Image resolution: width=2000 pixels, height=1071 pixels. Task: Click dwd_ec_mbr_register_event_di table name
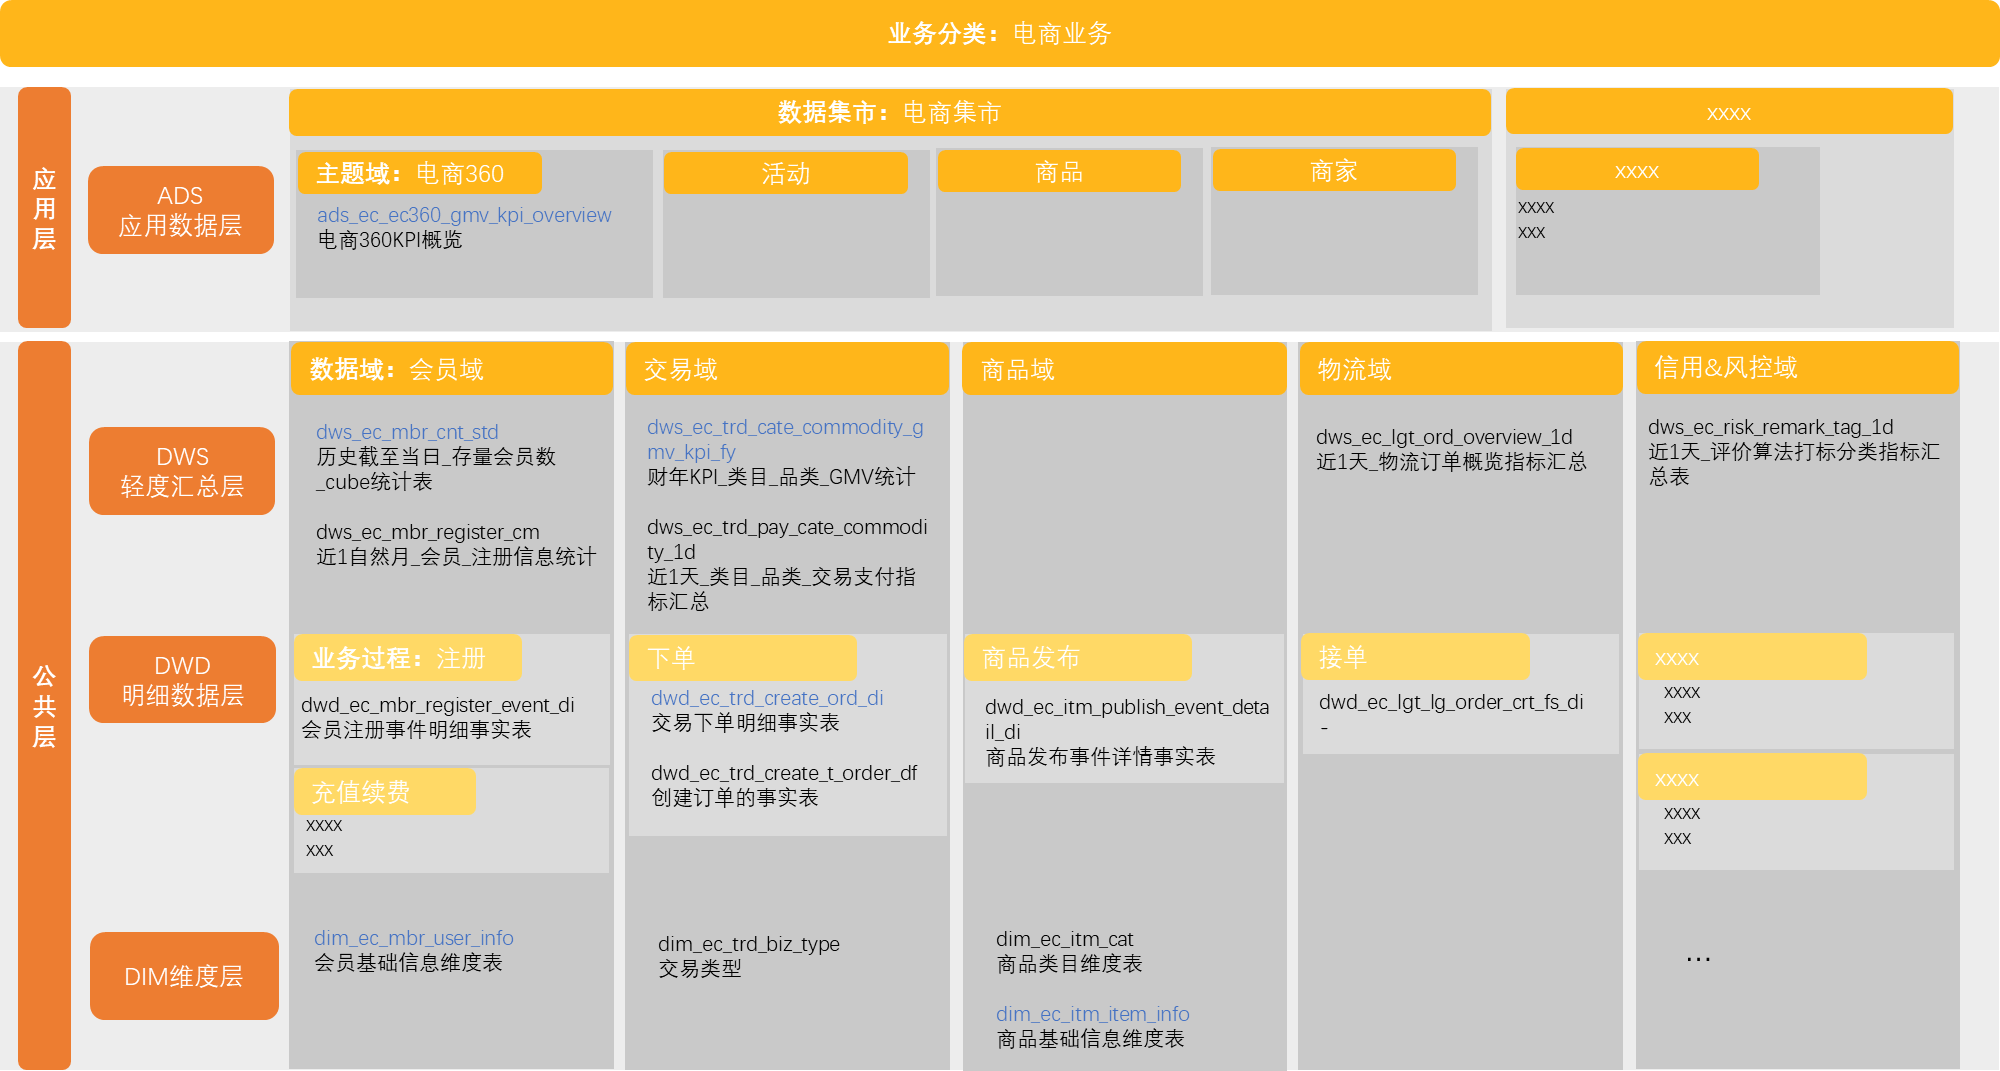[x=438, y=705]
